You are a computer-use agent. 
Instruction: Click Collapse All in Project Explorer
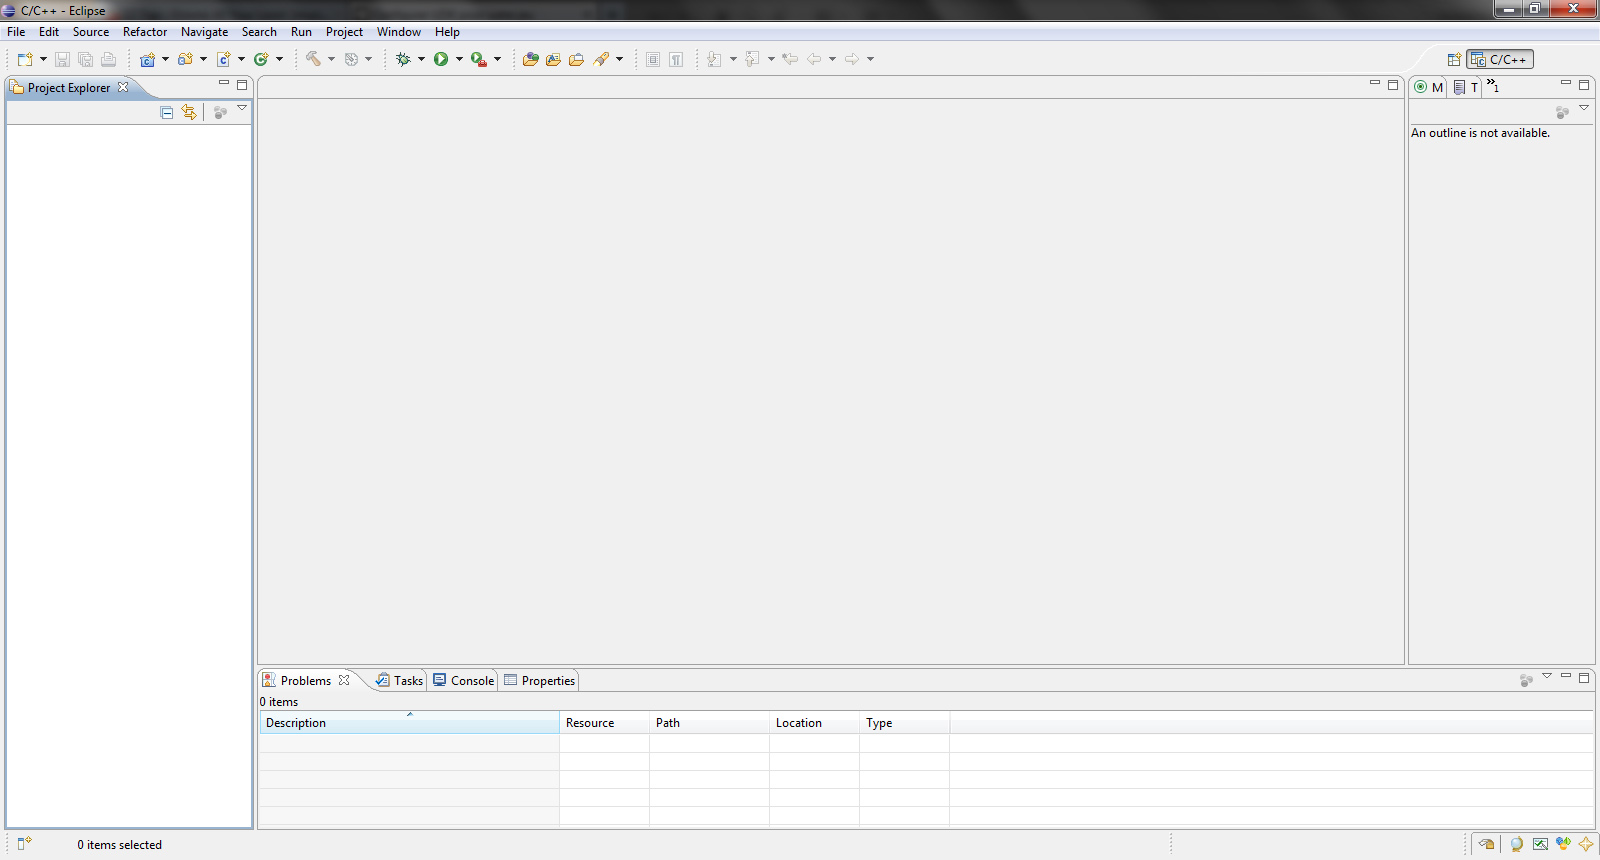tap(167, 113)
